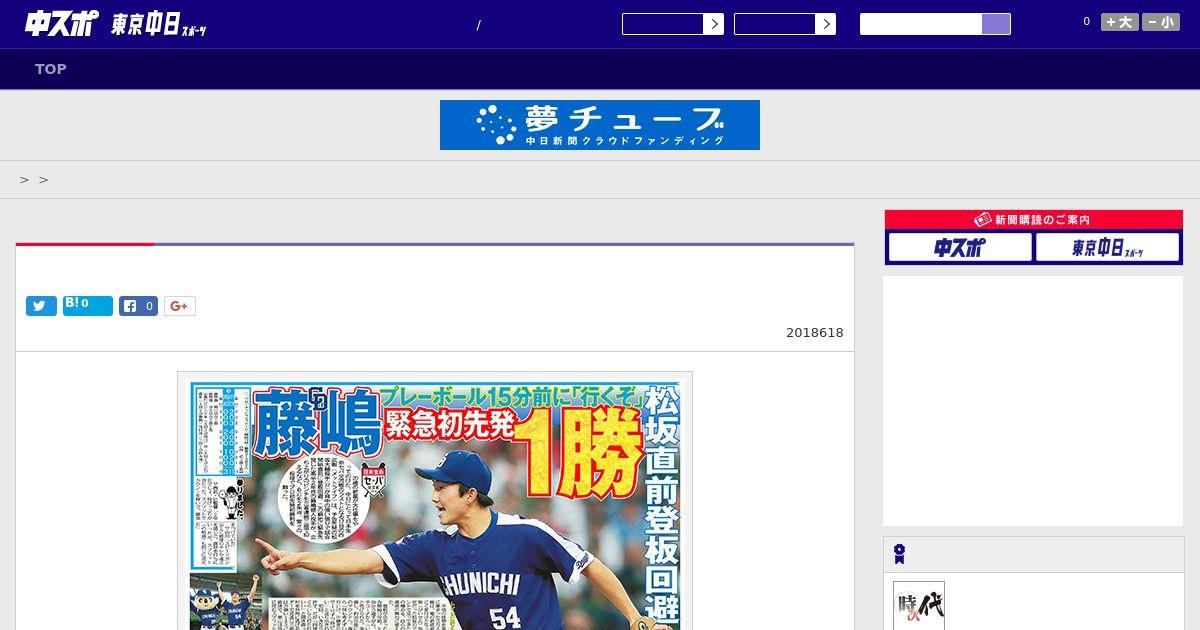Open the first header dropdown arrow

[713, 24]
